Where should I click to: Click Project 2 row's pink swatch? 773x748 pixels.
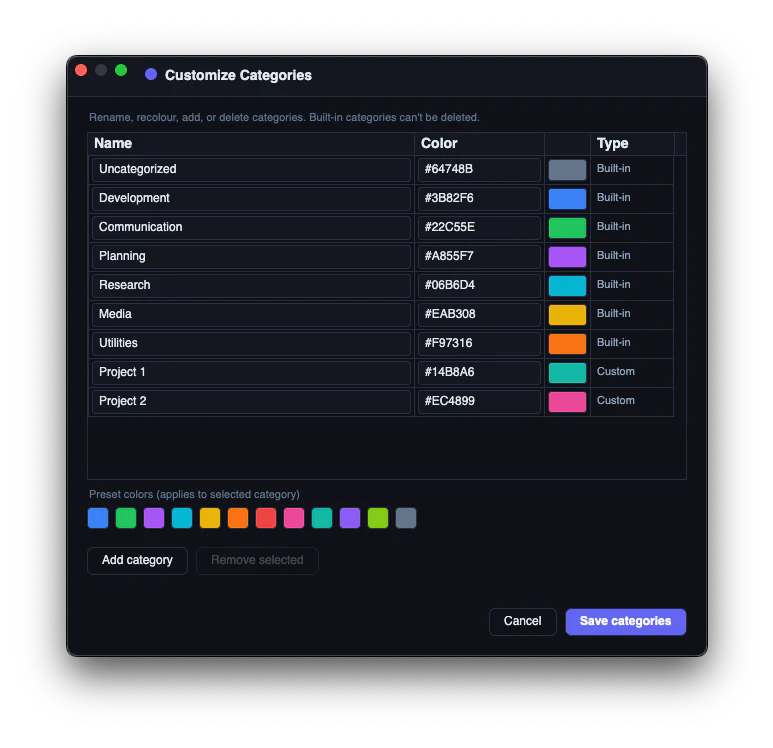[567, 402]
